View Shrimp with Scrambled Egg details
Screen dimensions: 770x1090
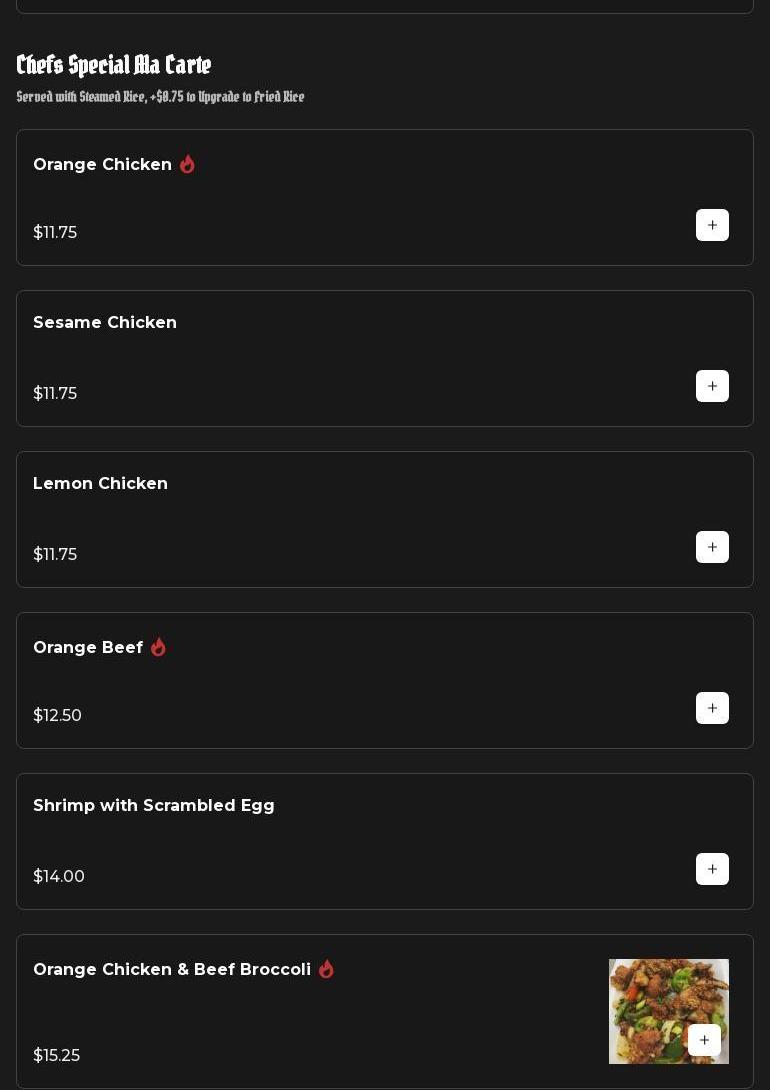coord(154,806)
